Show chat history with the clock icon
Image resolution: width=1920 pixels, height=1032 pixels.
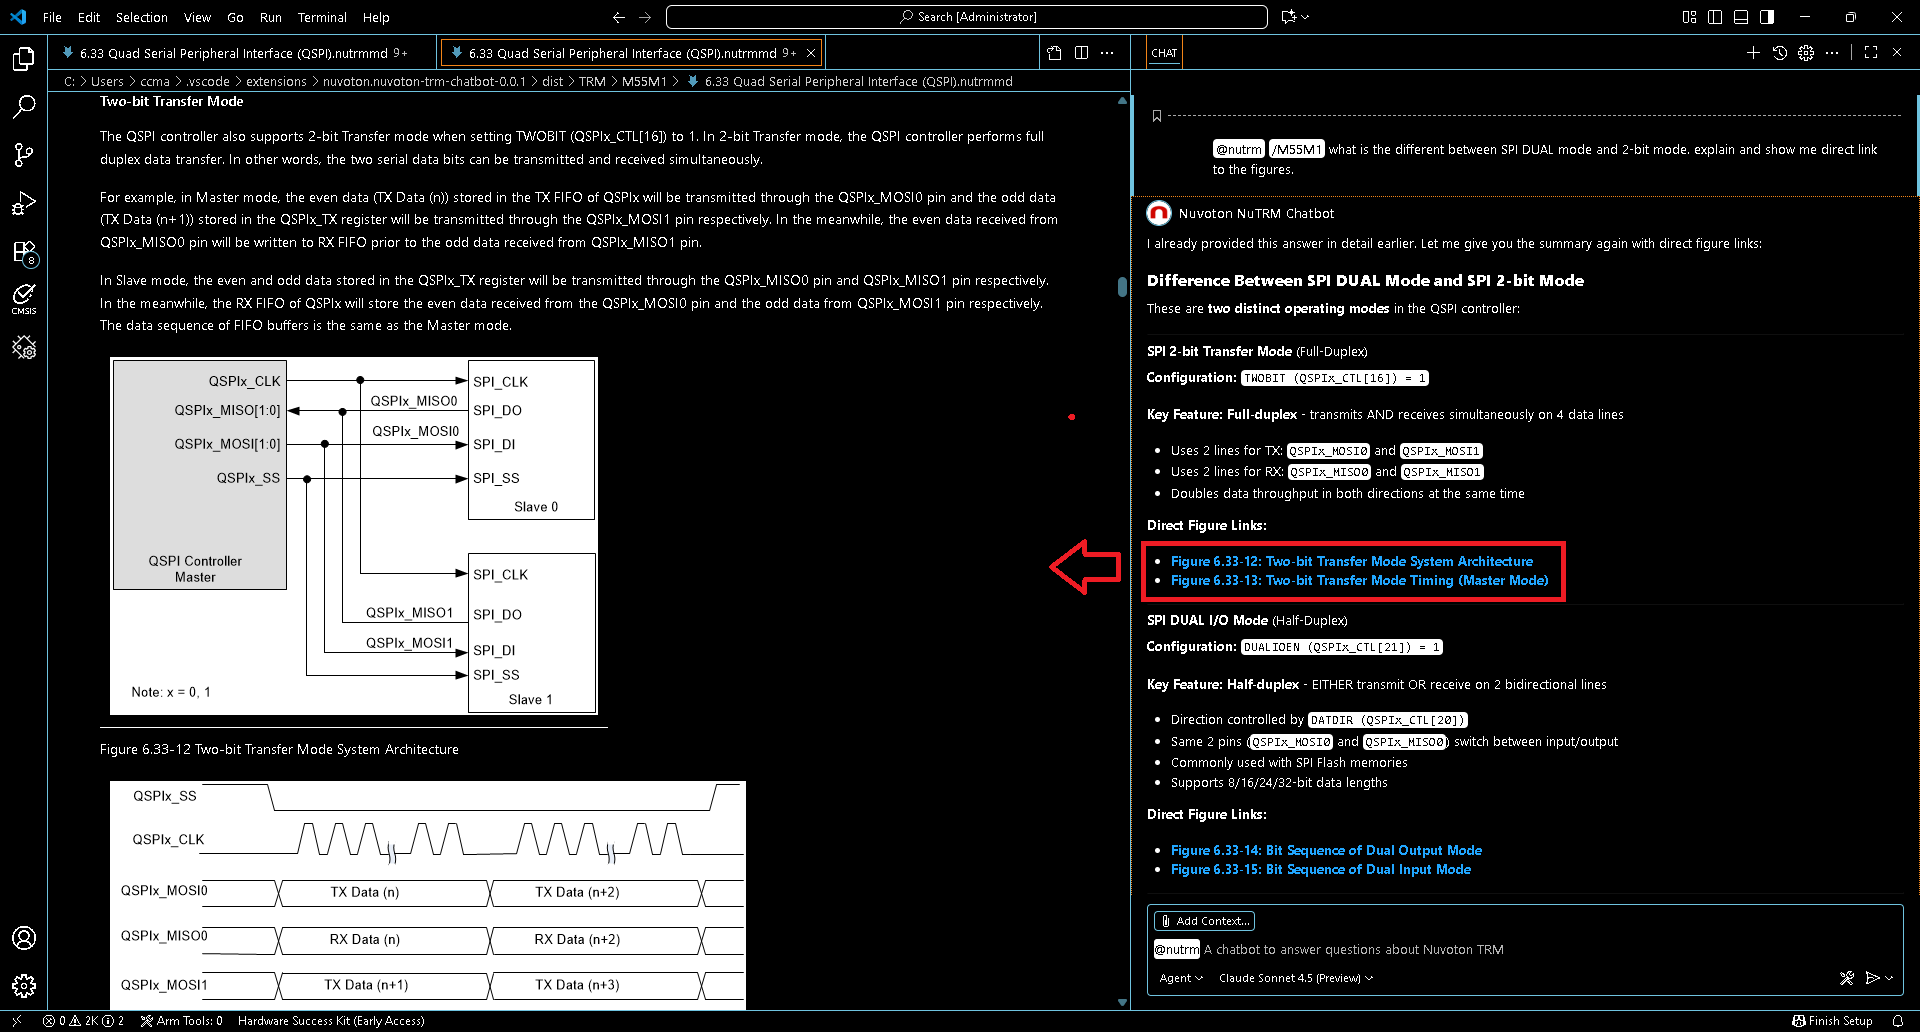click(x=1780, y=53)
